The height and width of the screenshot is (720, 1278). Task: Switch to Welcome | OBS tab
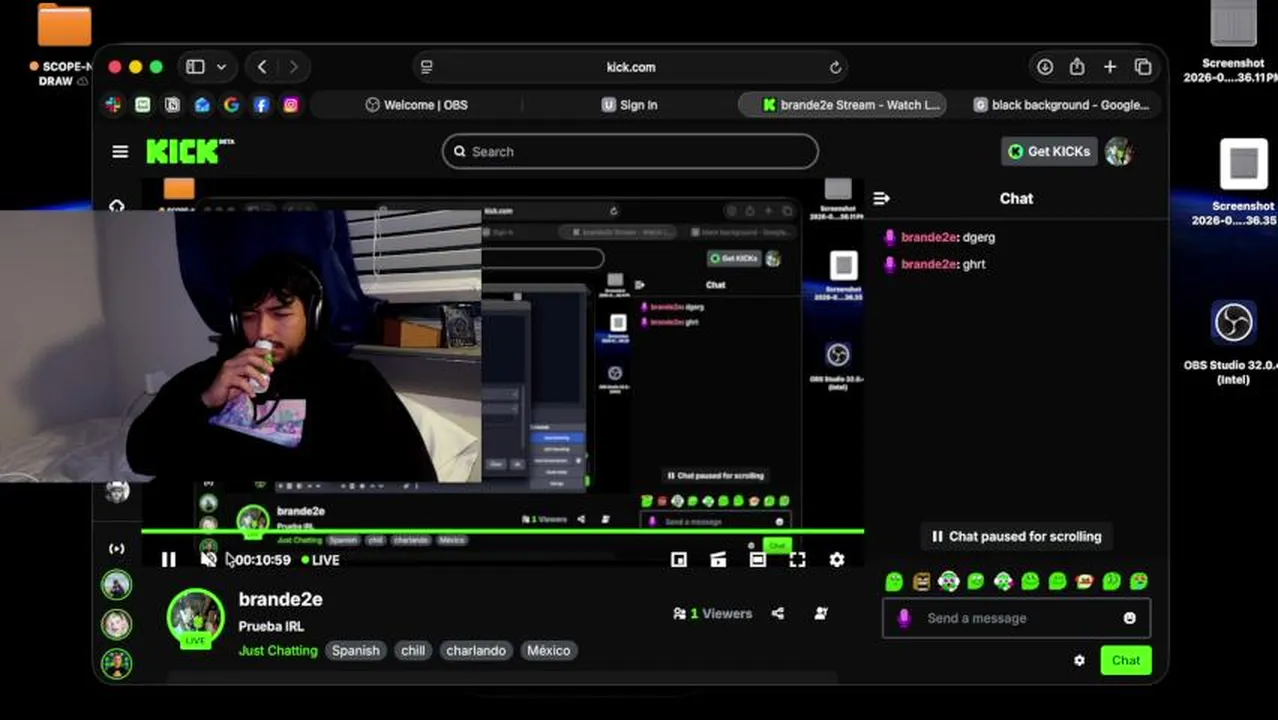pyautogui.click(x=416, y=105)
